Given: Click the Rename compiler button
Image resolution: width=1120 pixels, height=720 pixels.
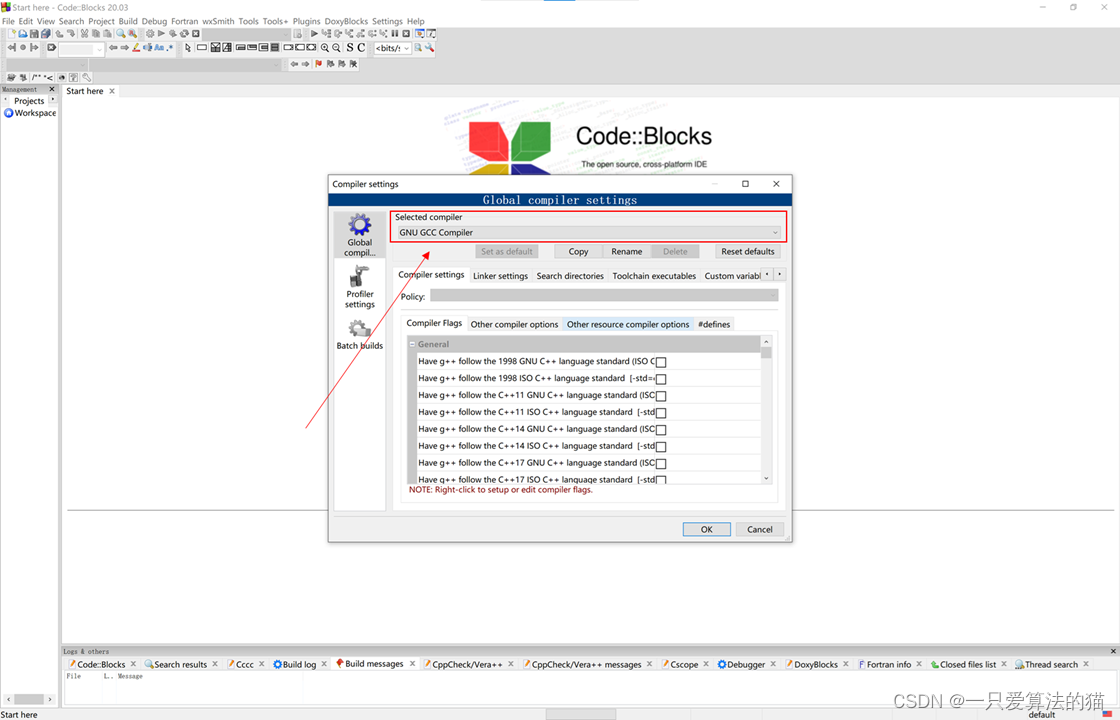Looking at the screenshot, I should 626,251.
